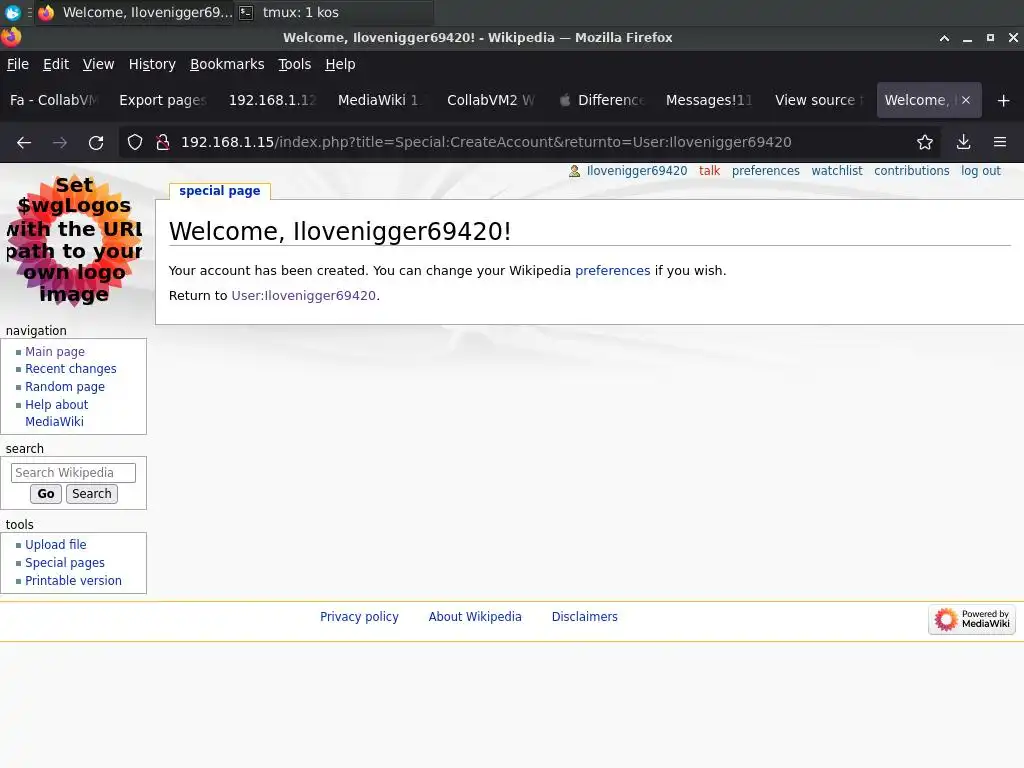The image size is (1024, 768).
Task: Open the watchlist link
Action: 837,171
